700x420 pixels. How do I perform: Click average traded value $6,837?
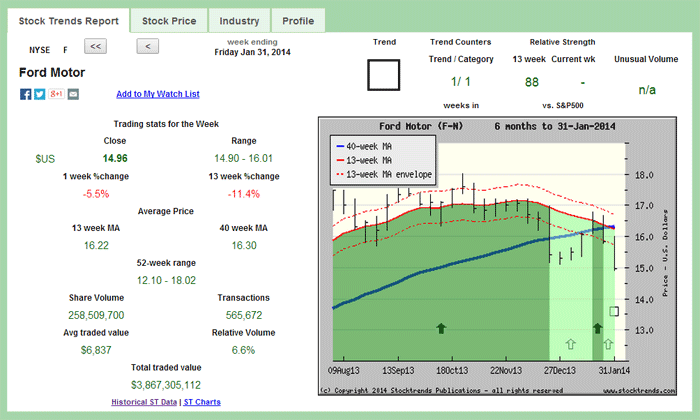[x=96, y=350]
